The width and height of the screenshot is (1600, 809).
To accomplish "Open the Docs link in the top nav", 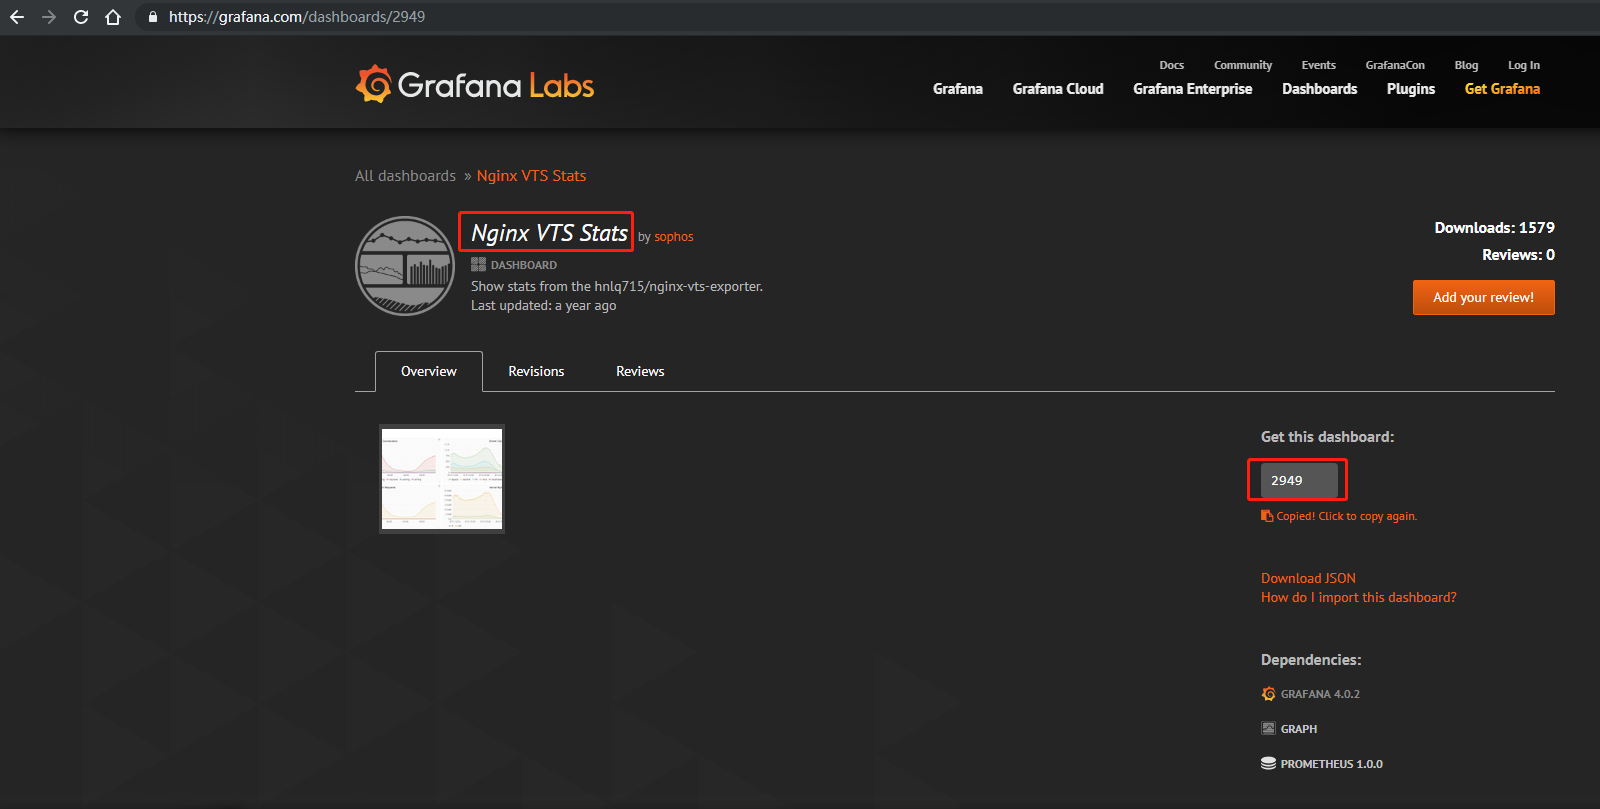I will coord(1171,65).
